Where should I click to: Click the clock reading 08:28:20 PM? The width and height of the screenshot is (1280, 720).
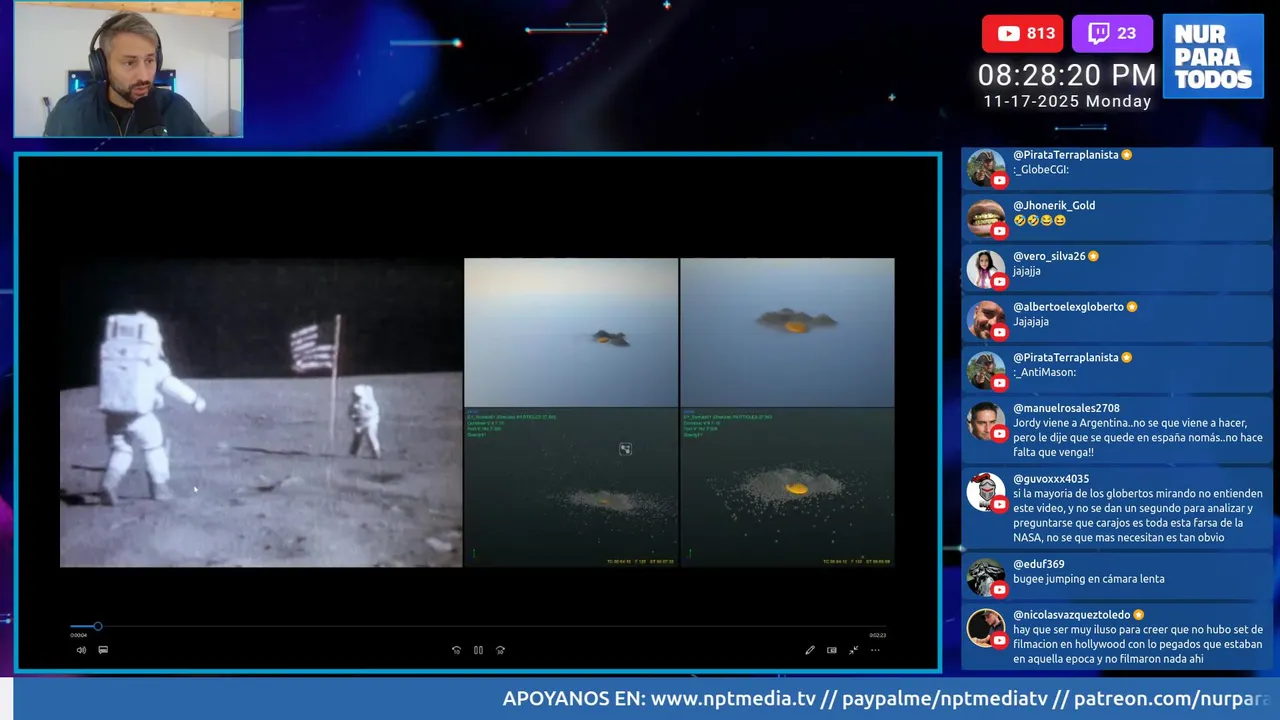tap(1067, 75)
